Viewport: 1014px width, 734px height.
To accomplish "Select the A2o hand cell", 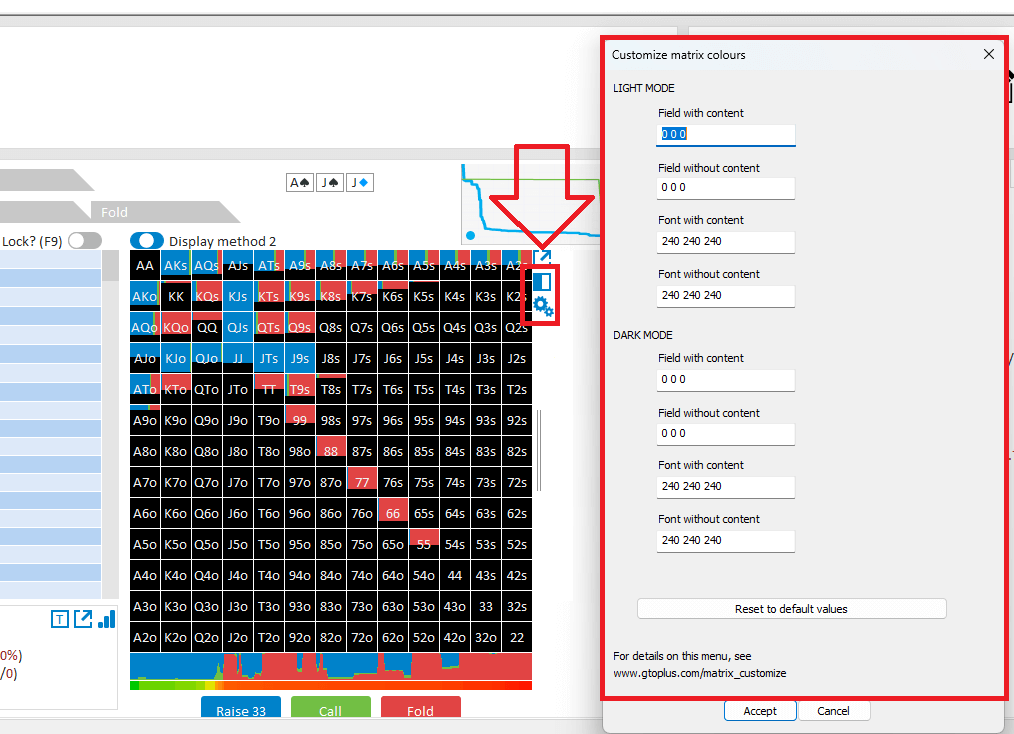I will pyautogui.click(x=145, y=638).
